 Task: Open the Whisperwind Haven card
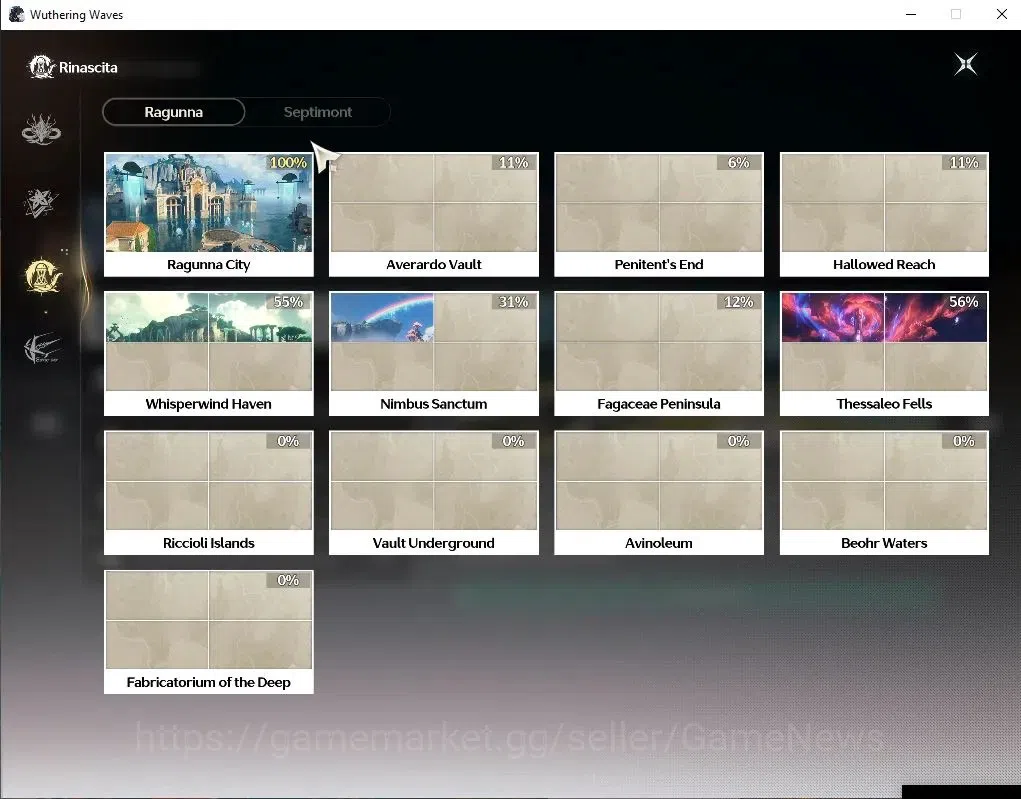tap(208, 354)
